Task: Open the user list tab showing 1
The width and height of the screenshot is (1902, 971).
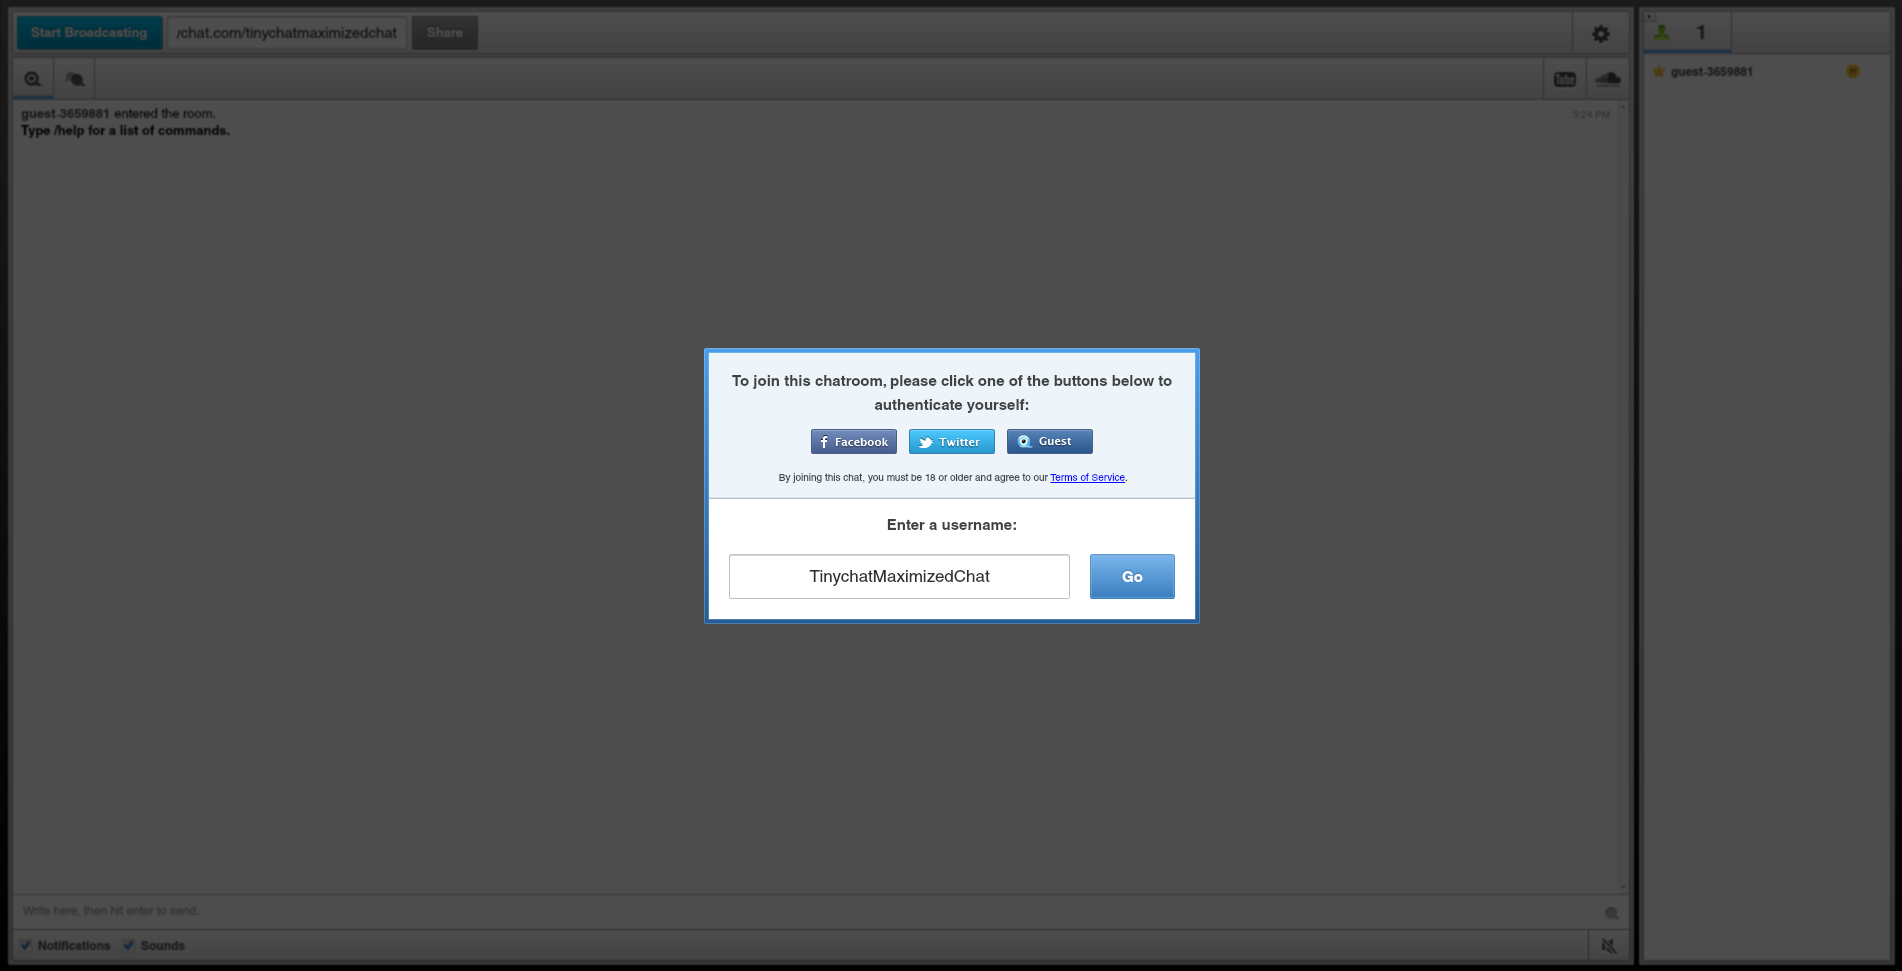Action: pos(1687,33)
